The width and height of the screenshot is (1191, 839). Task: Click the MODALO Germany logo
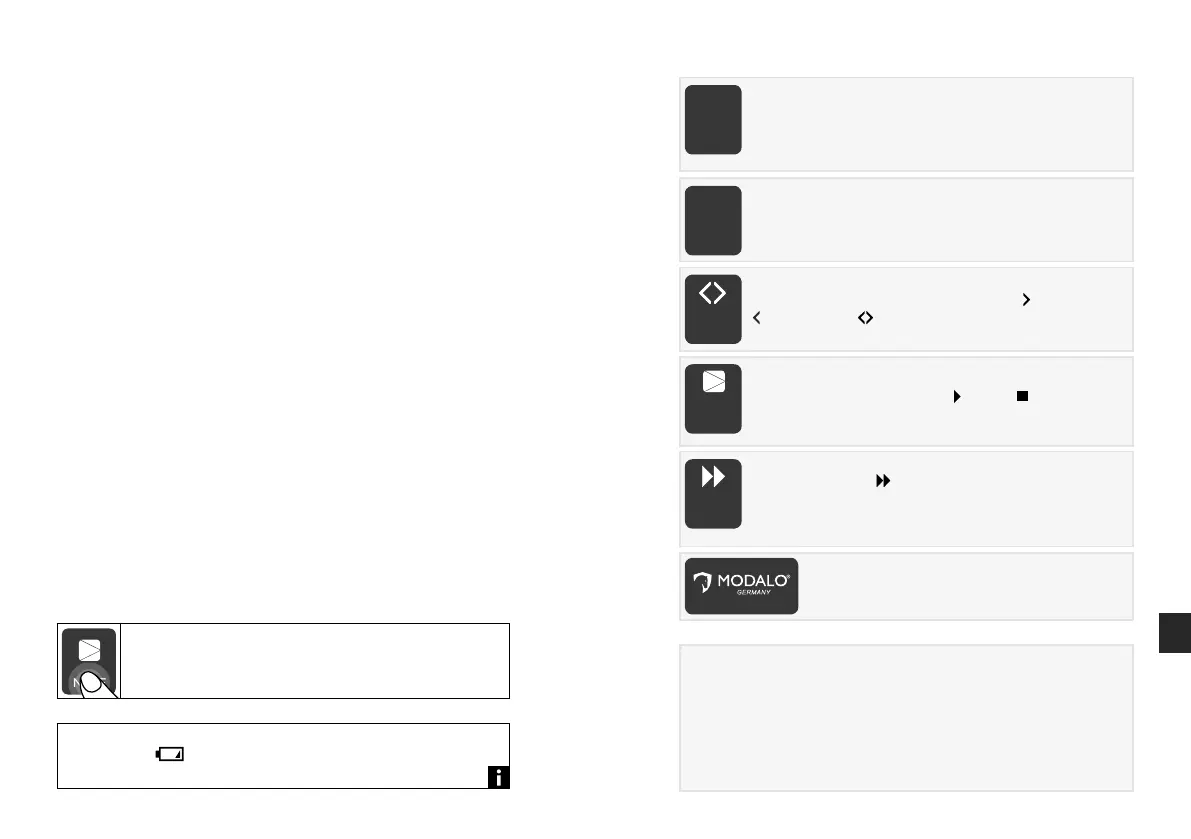coord(741,585)
